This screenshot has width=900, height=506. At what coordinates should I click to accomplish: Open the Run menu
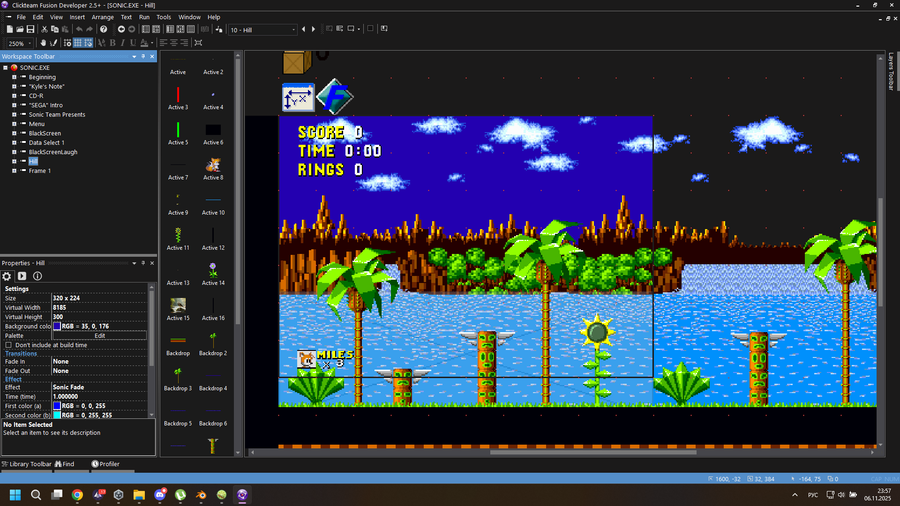[x=144, y=17]
